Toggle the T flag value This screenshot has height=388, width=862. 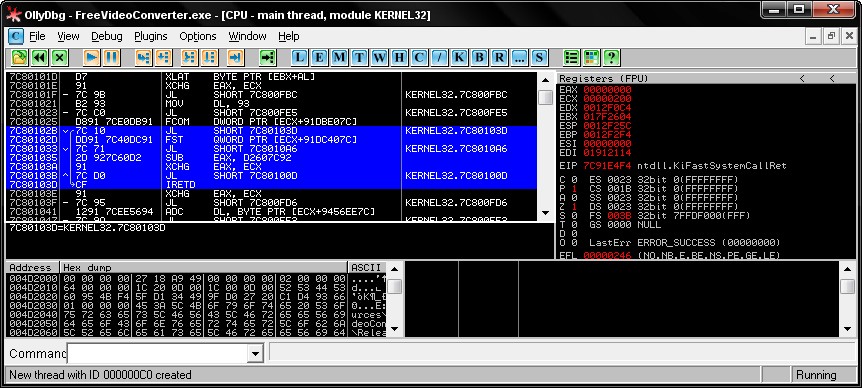(574, 225)
